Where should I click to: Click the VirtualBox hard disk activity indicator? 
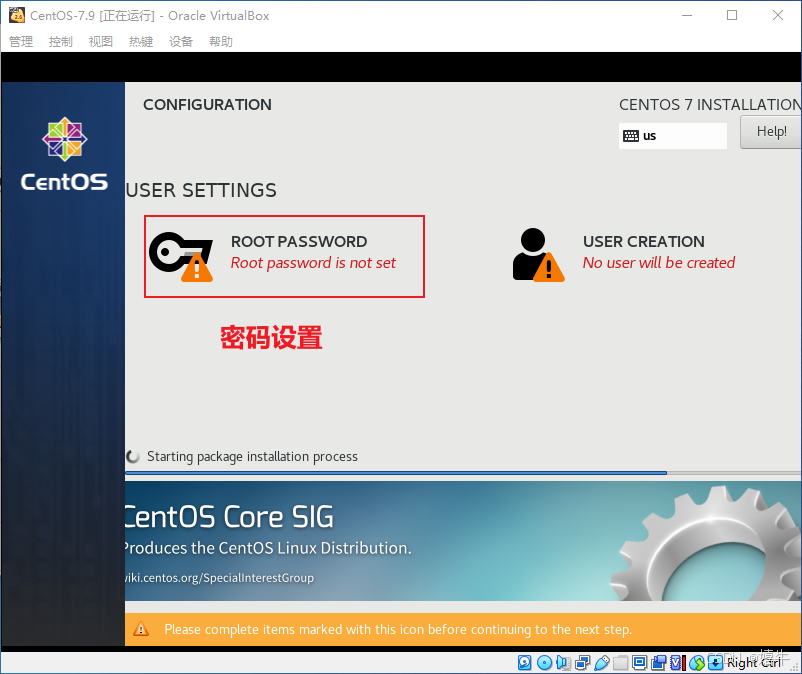pyautogui.click(x=524, y=662)
